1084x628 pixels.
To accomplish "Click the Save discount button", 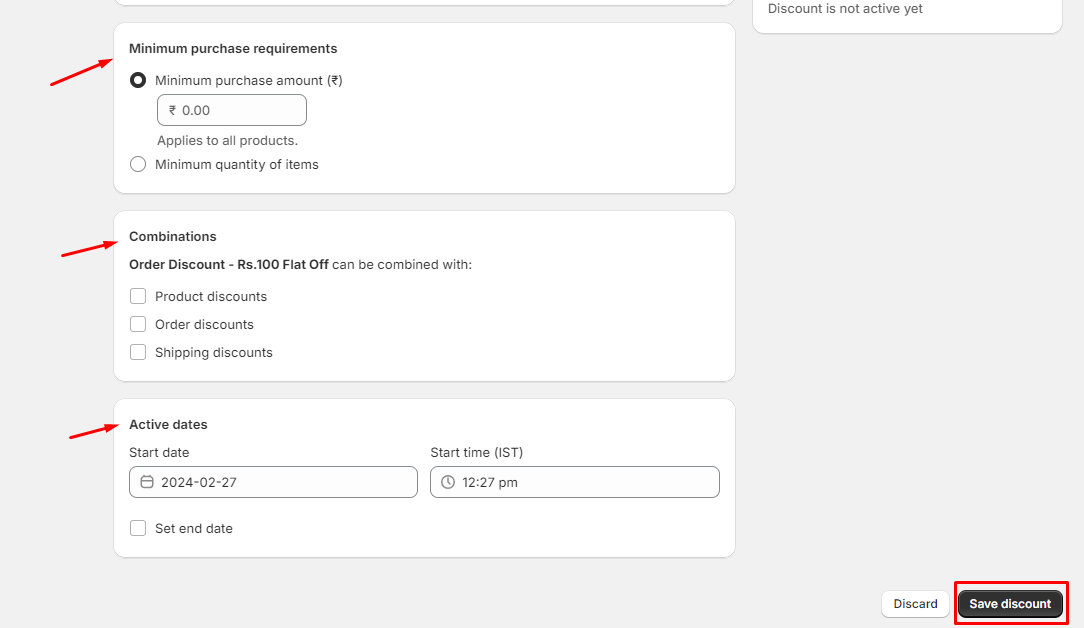I will coord(1010,604).
